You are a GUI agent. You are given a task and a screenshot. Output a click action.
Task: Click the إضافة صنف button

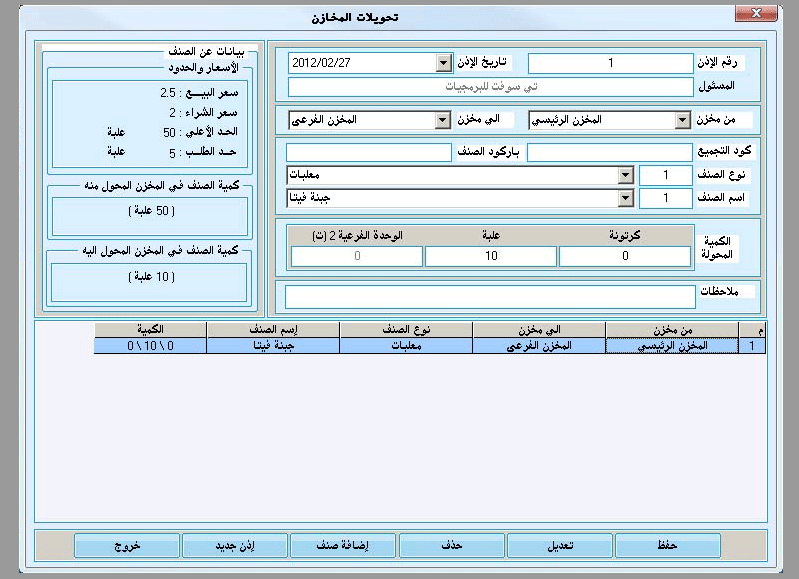pos(342,545)
